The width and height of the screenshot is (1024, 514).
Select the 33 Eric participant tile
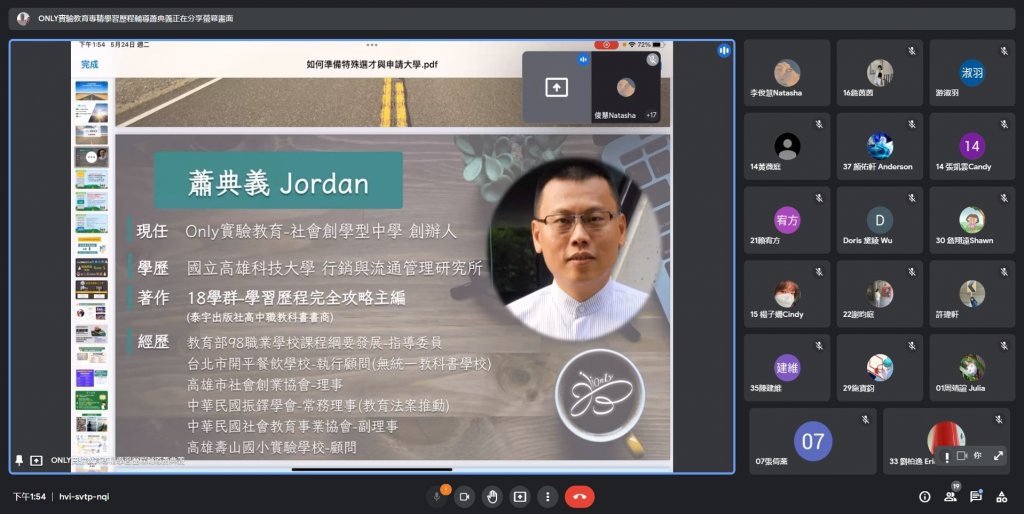pyautogui.click(x=946, y=441)
